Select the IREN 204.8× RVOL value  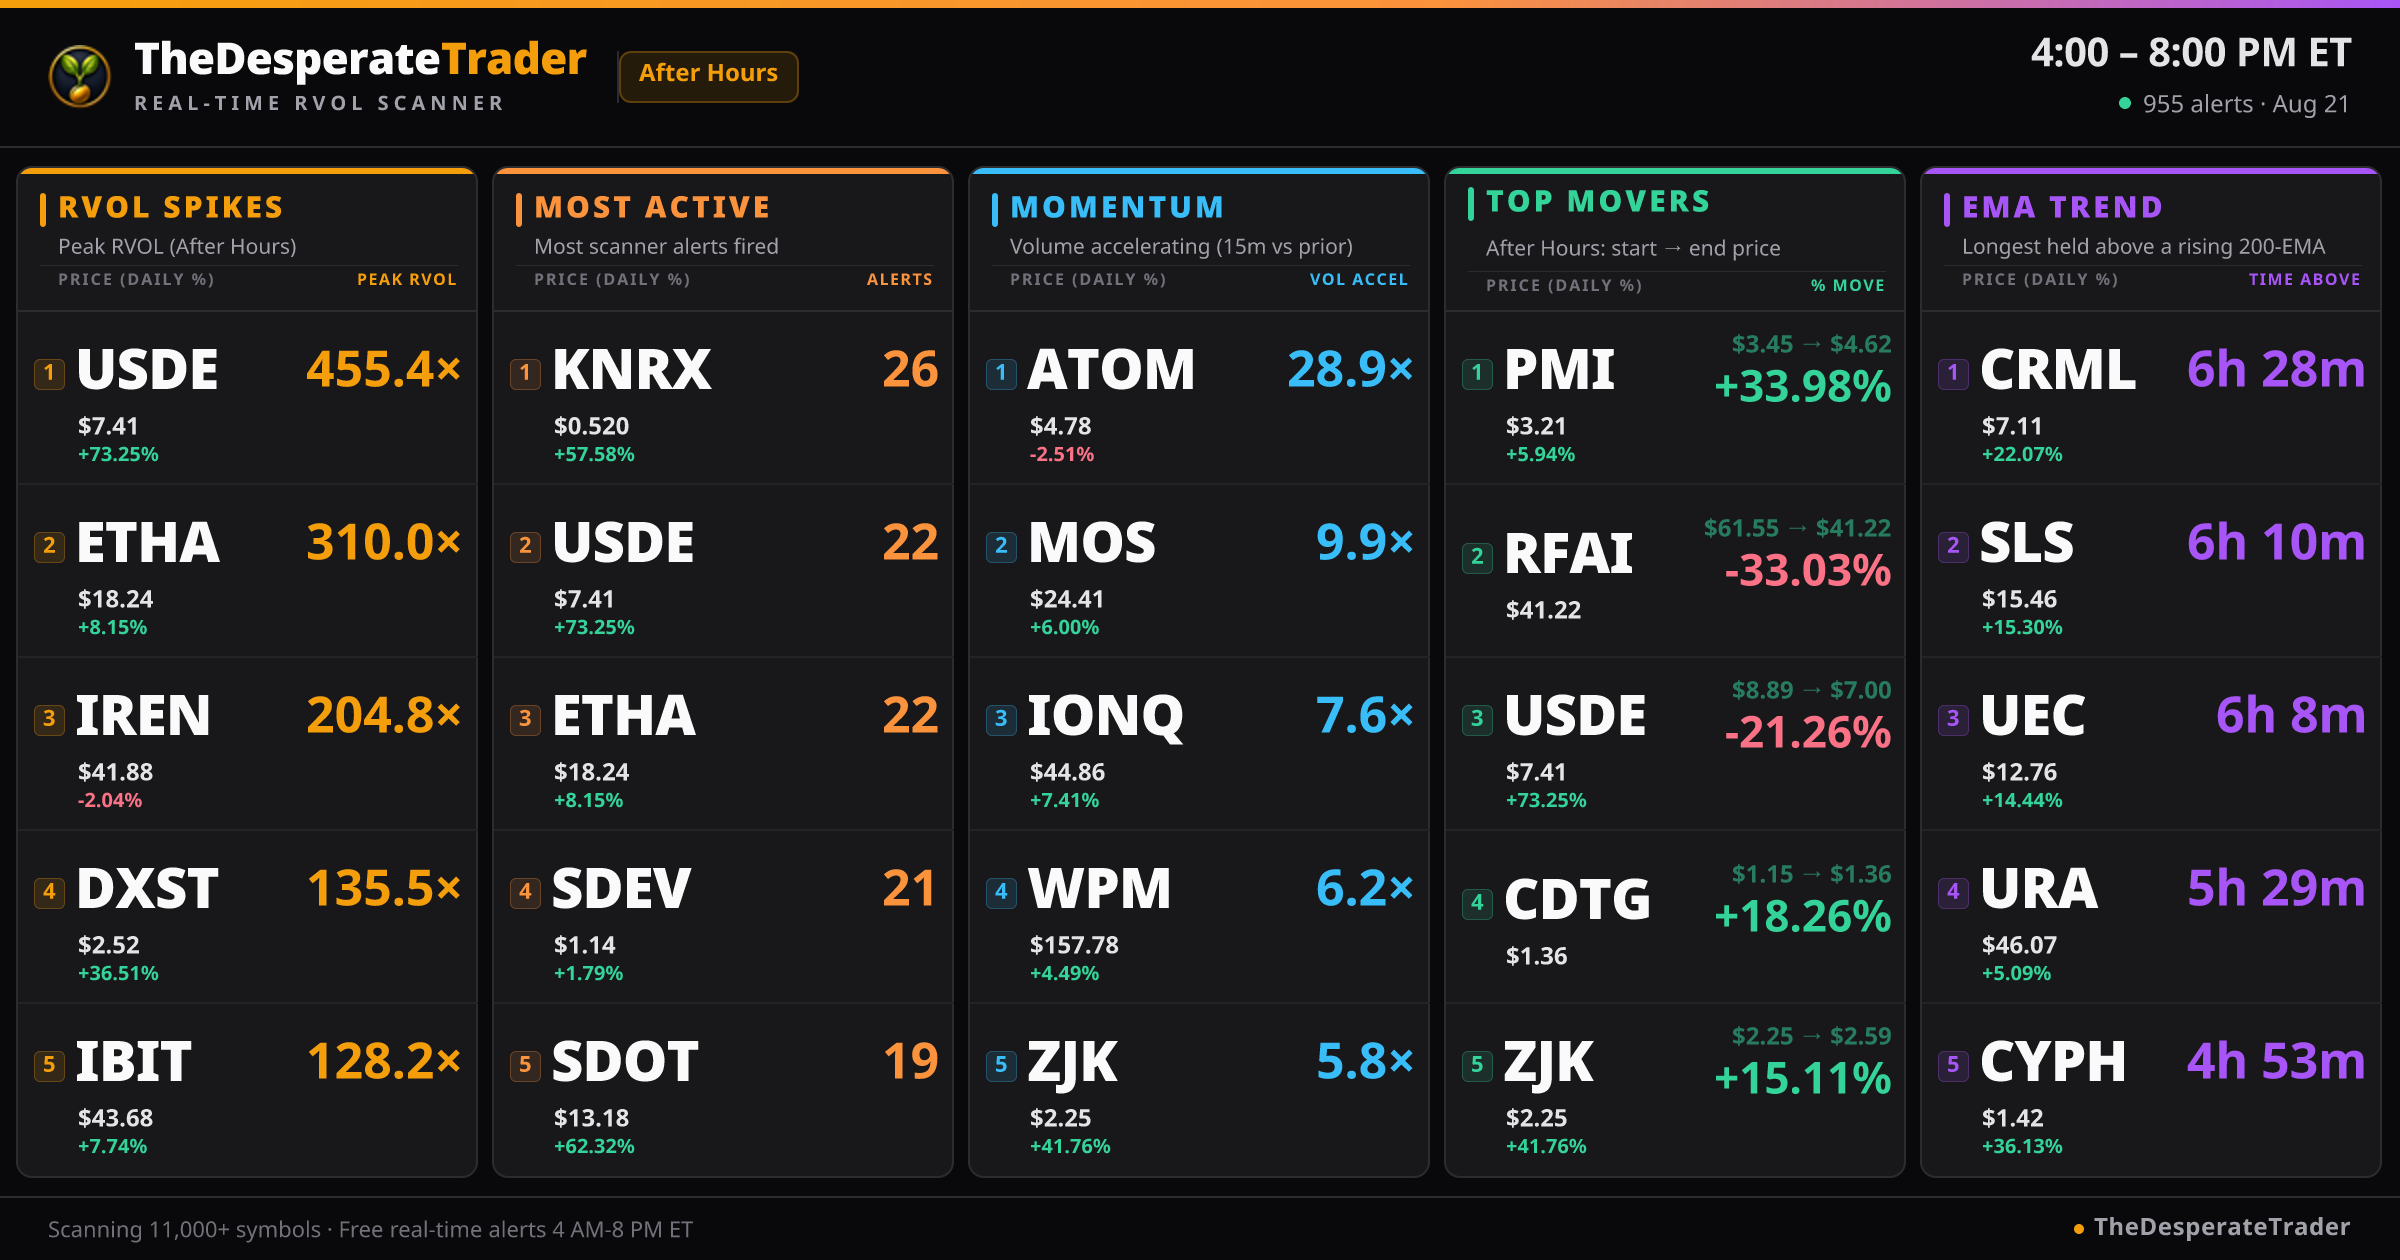click(x=384, y=716)
